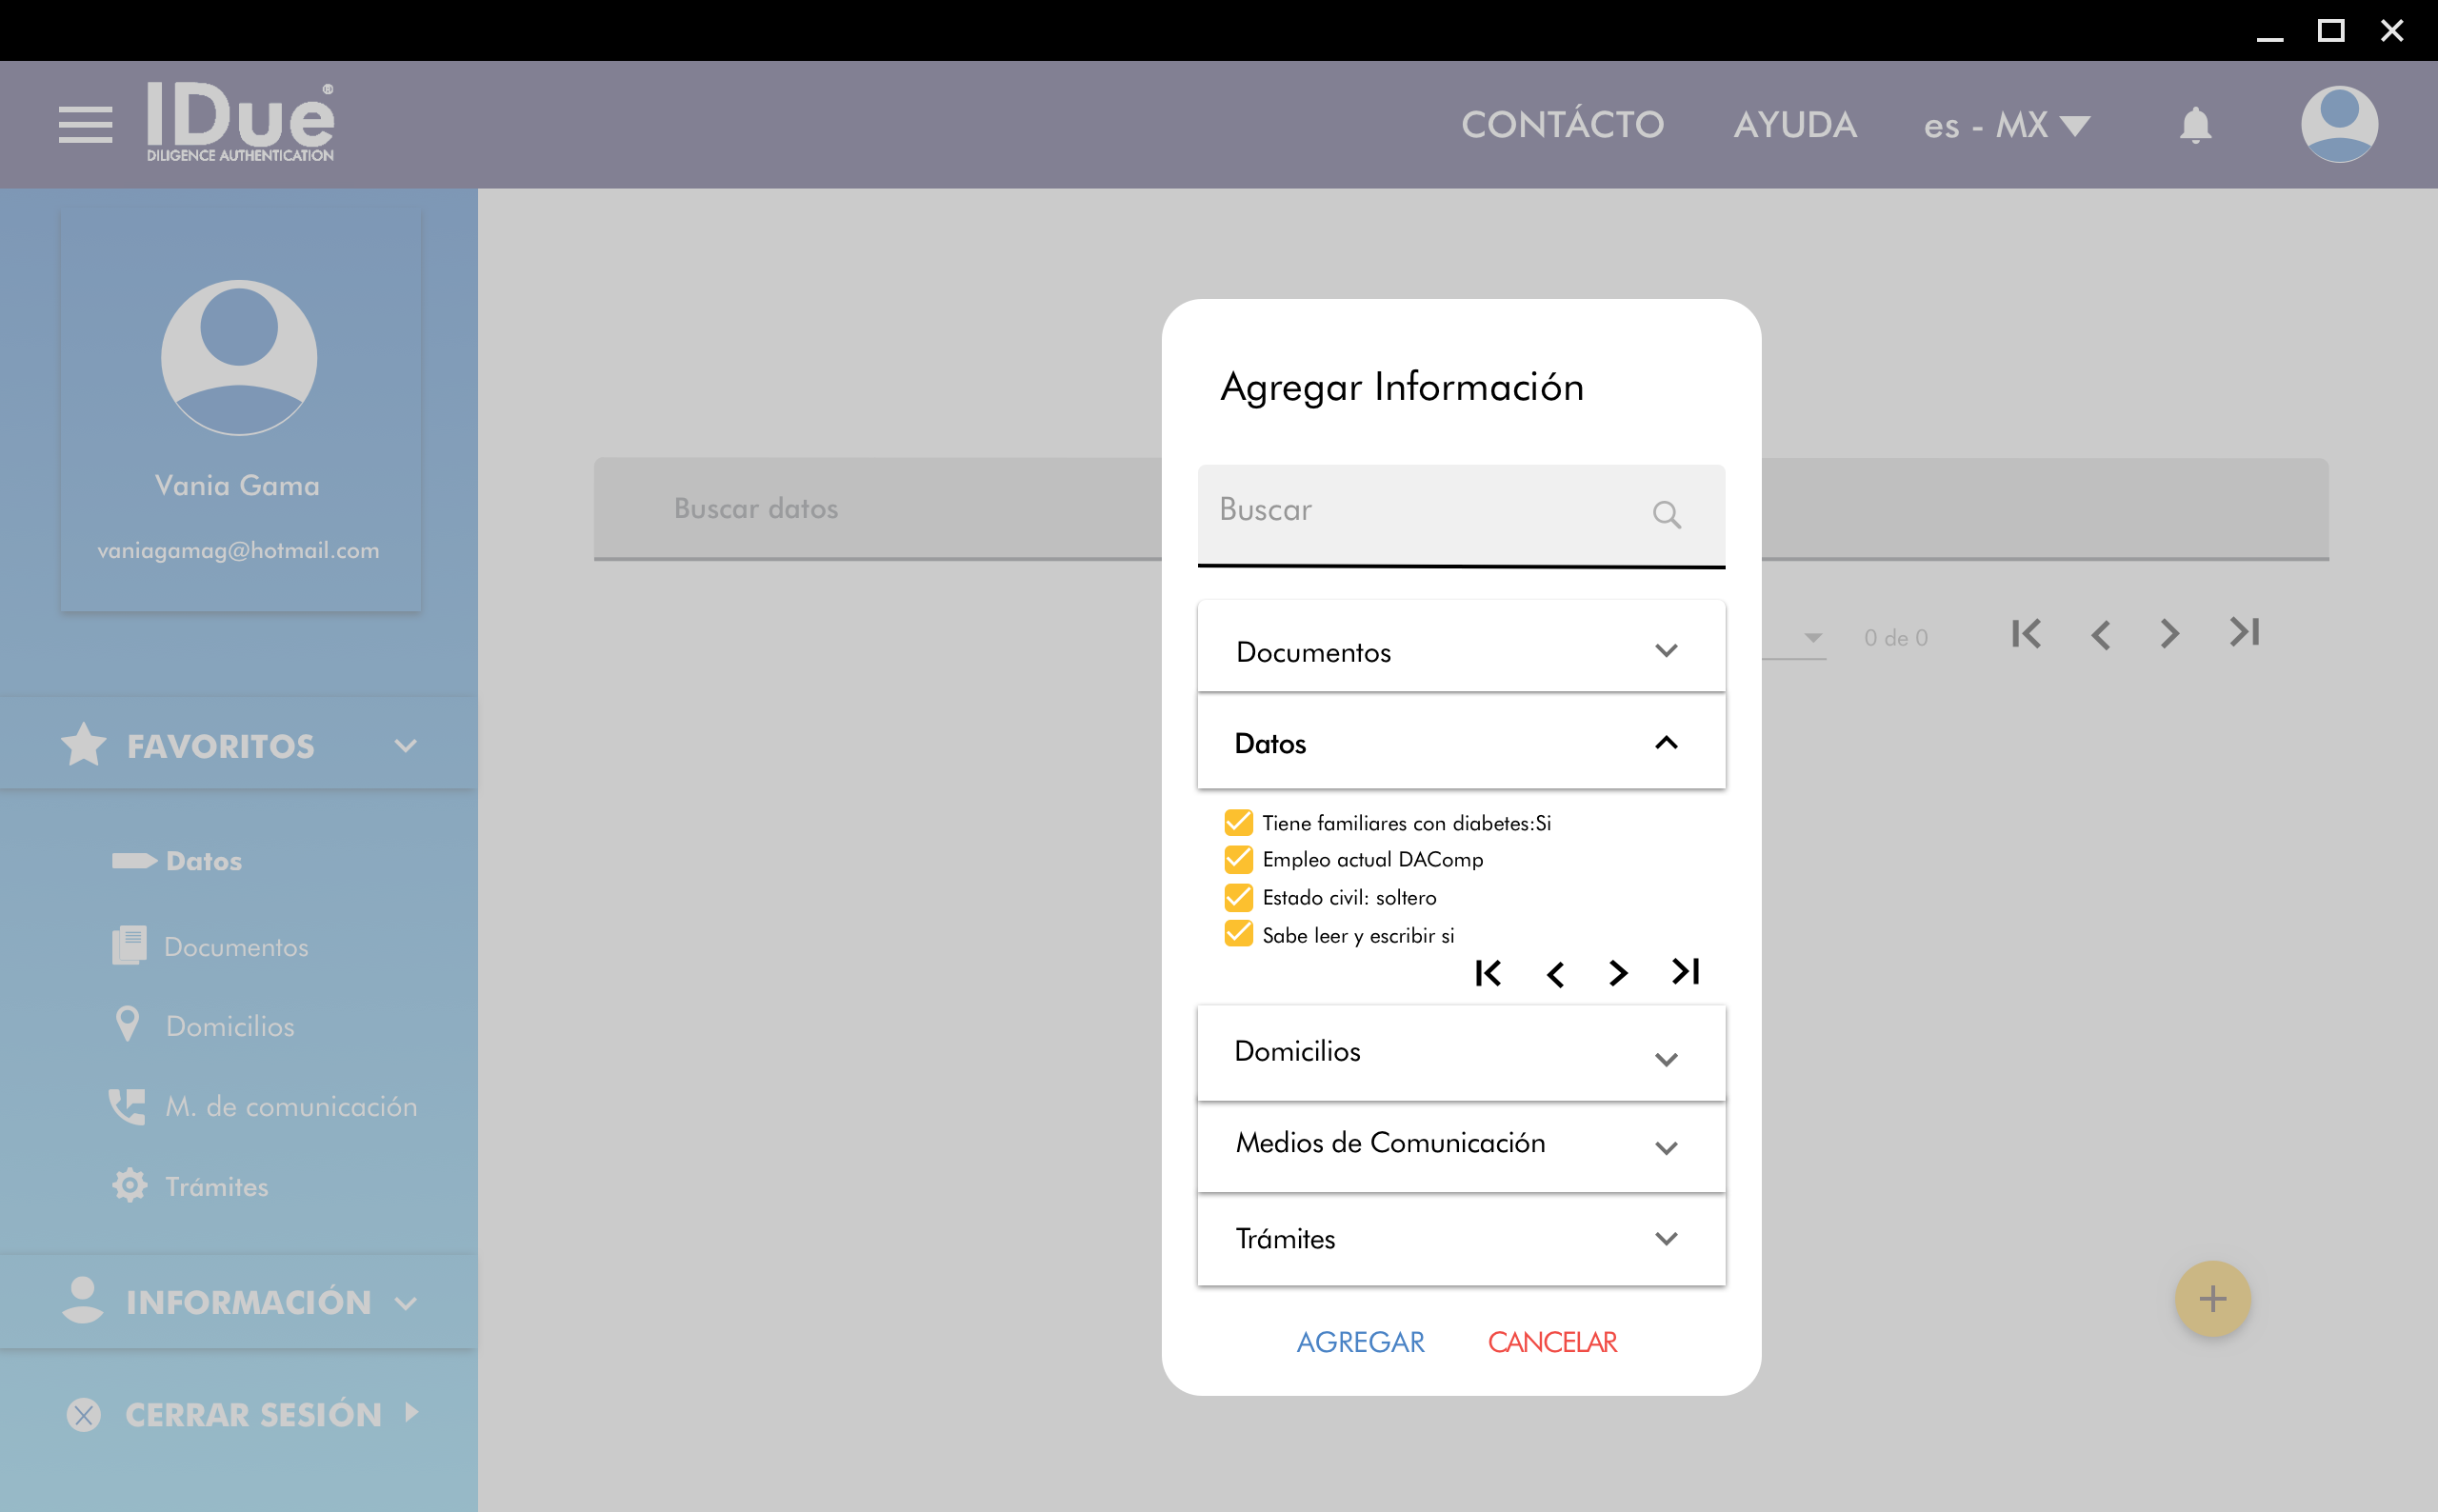The image size is (2438, 1512).
Task: Click the CANCELAR button
Action: click(1552, 1341)
